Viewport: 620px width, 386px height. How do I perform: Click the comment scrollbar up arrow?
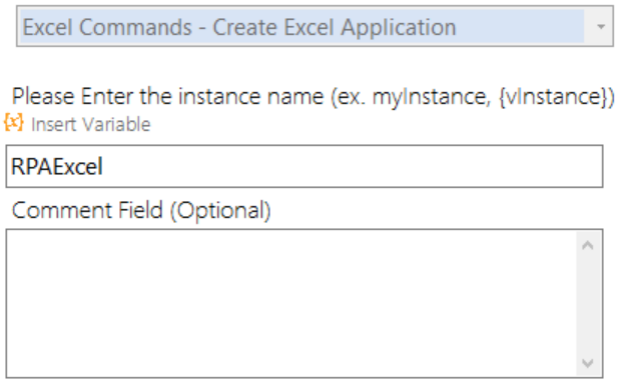pyautogui.click(x=588, y=246)
